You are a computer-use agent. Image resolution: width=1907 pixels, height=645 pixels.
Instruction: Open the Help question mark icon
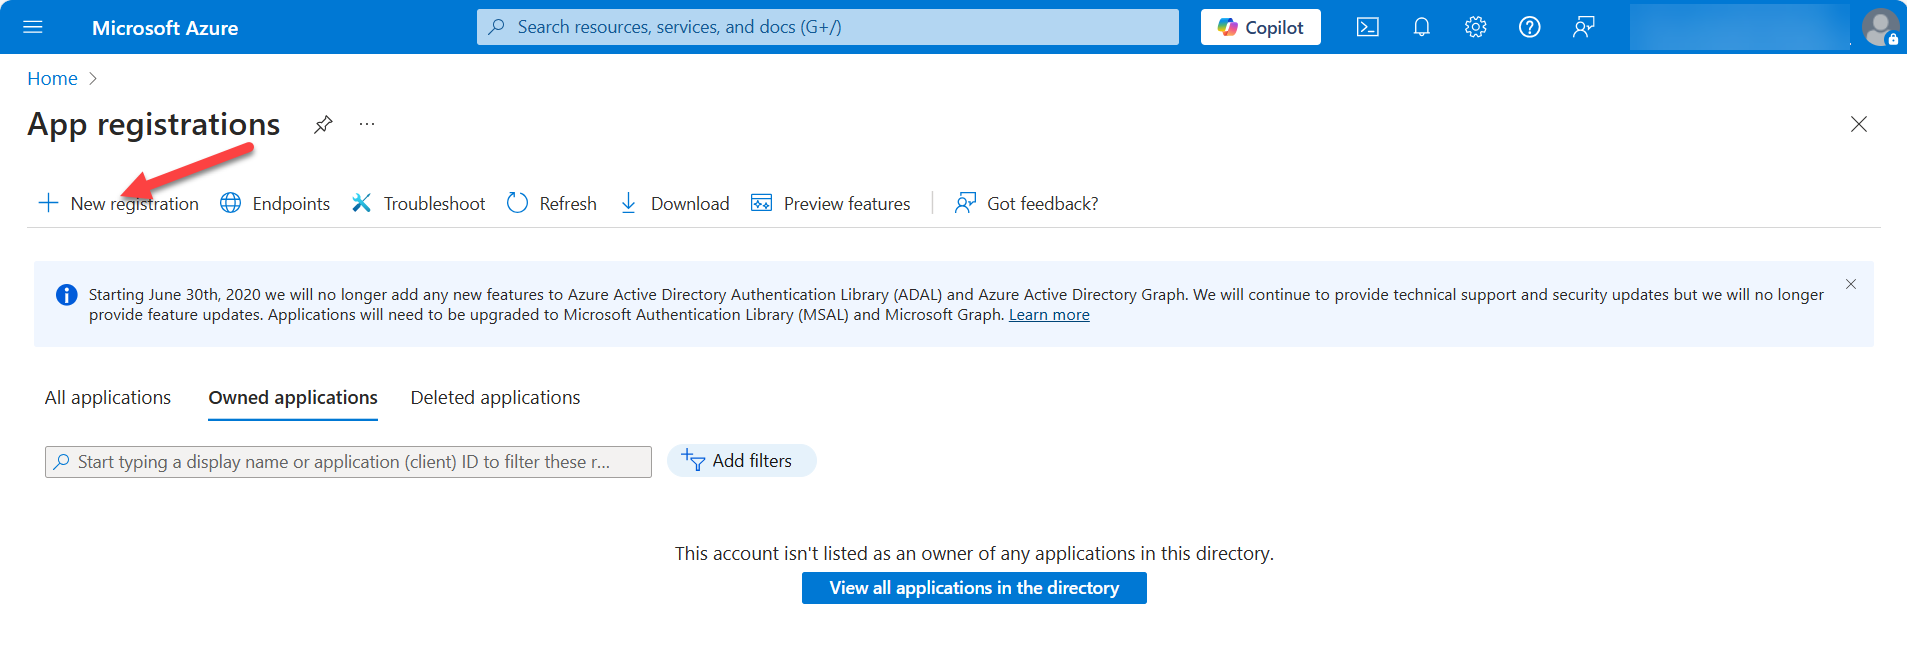point(1529,27)
